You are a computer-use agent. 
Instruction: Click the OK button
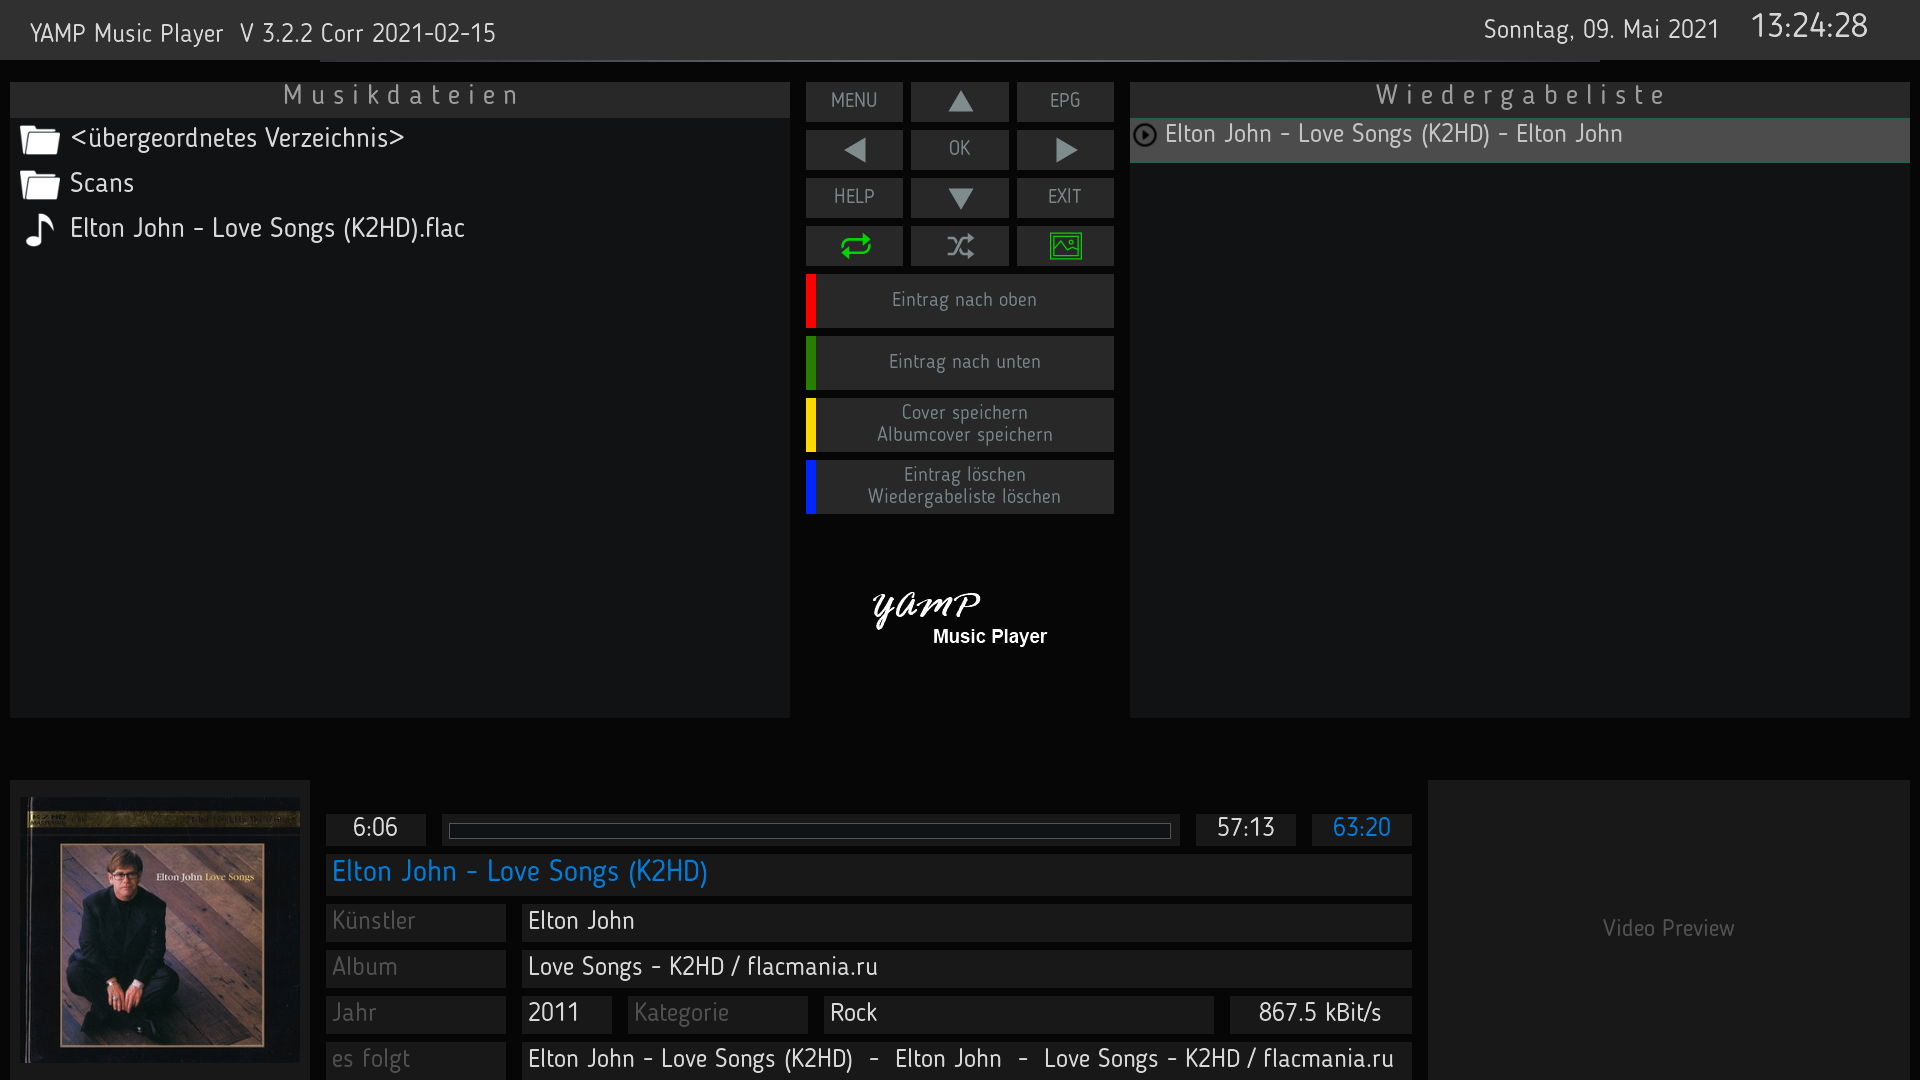tap(960, 150)
